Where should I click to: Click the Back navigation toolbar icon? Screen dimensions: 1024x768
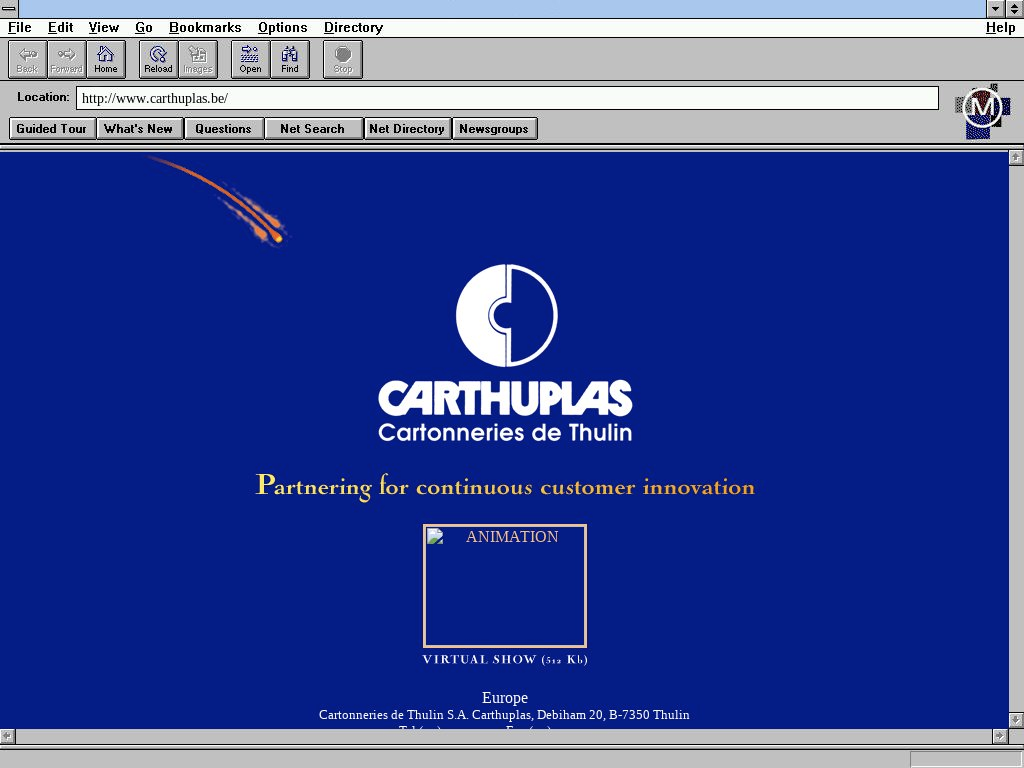click(27, 59)
